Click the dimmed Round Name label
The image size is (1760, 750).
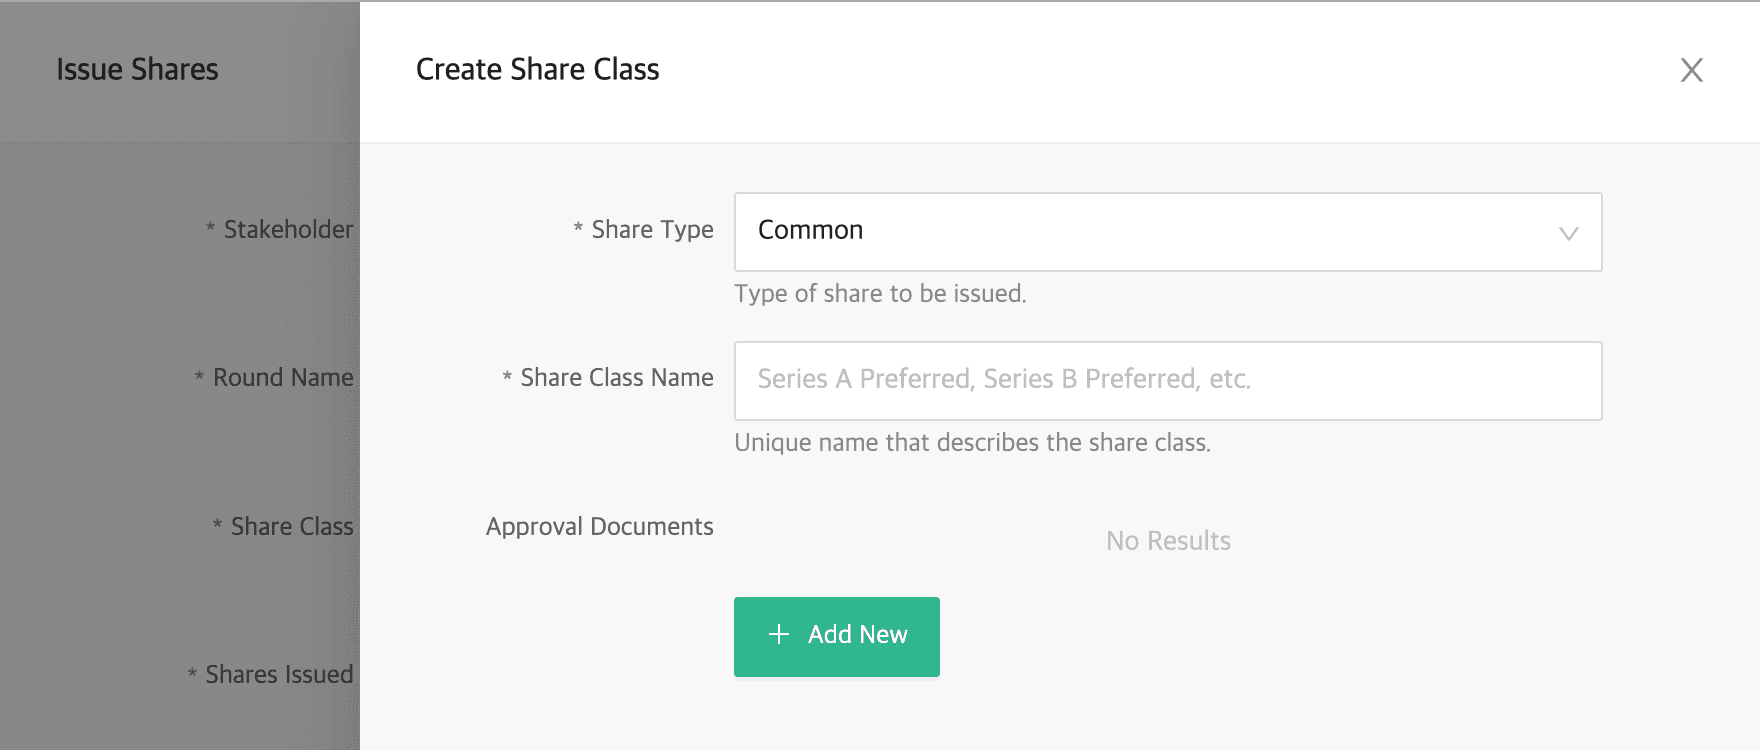click(x=283, y=378)
